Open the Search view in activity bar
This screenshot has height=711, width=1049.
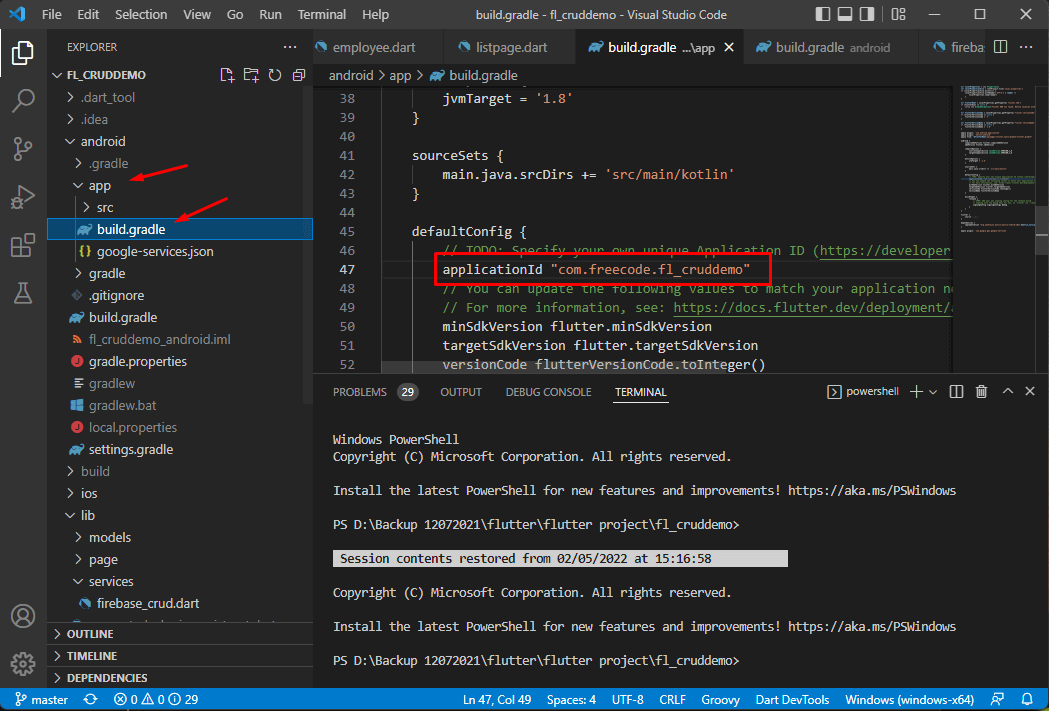point(23,101)
